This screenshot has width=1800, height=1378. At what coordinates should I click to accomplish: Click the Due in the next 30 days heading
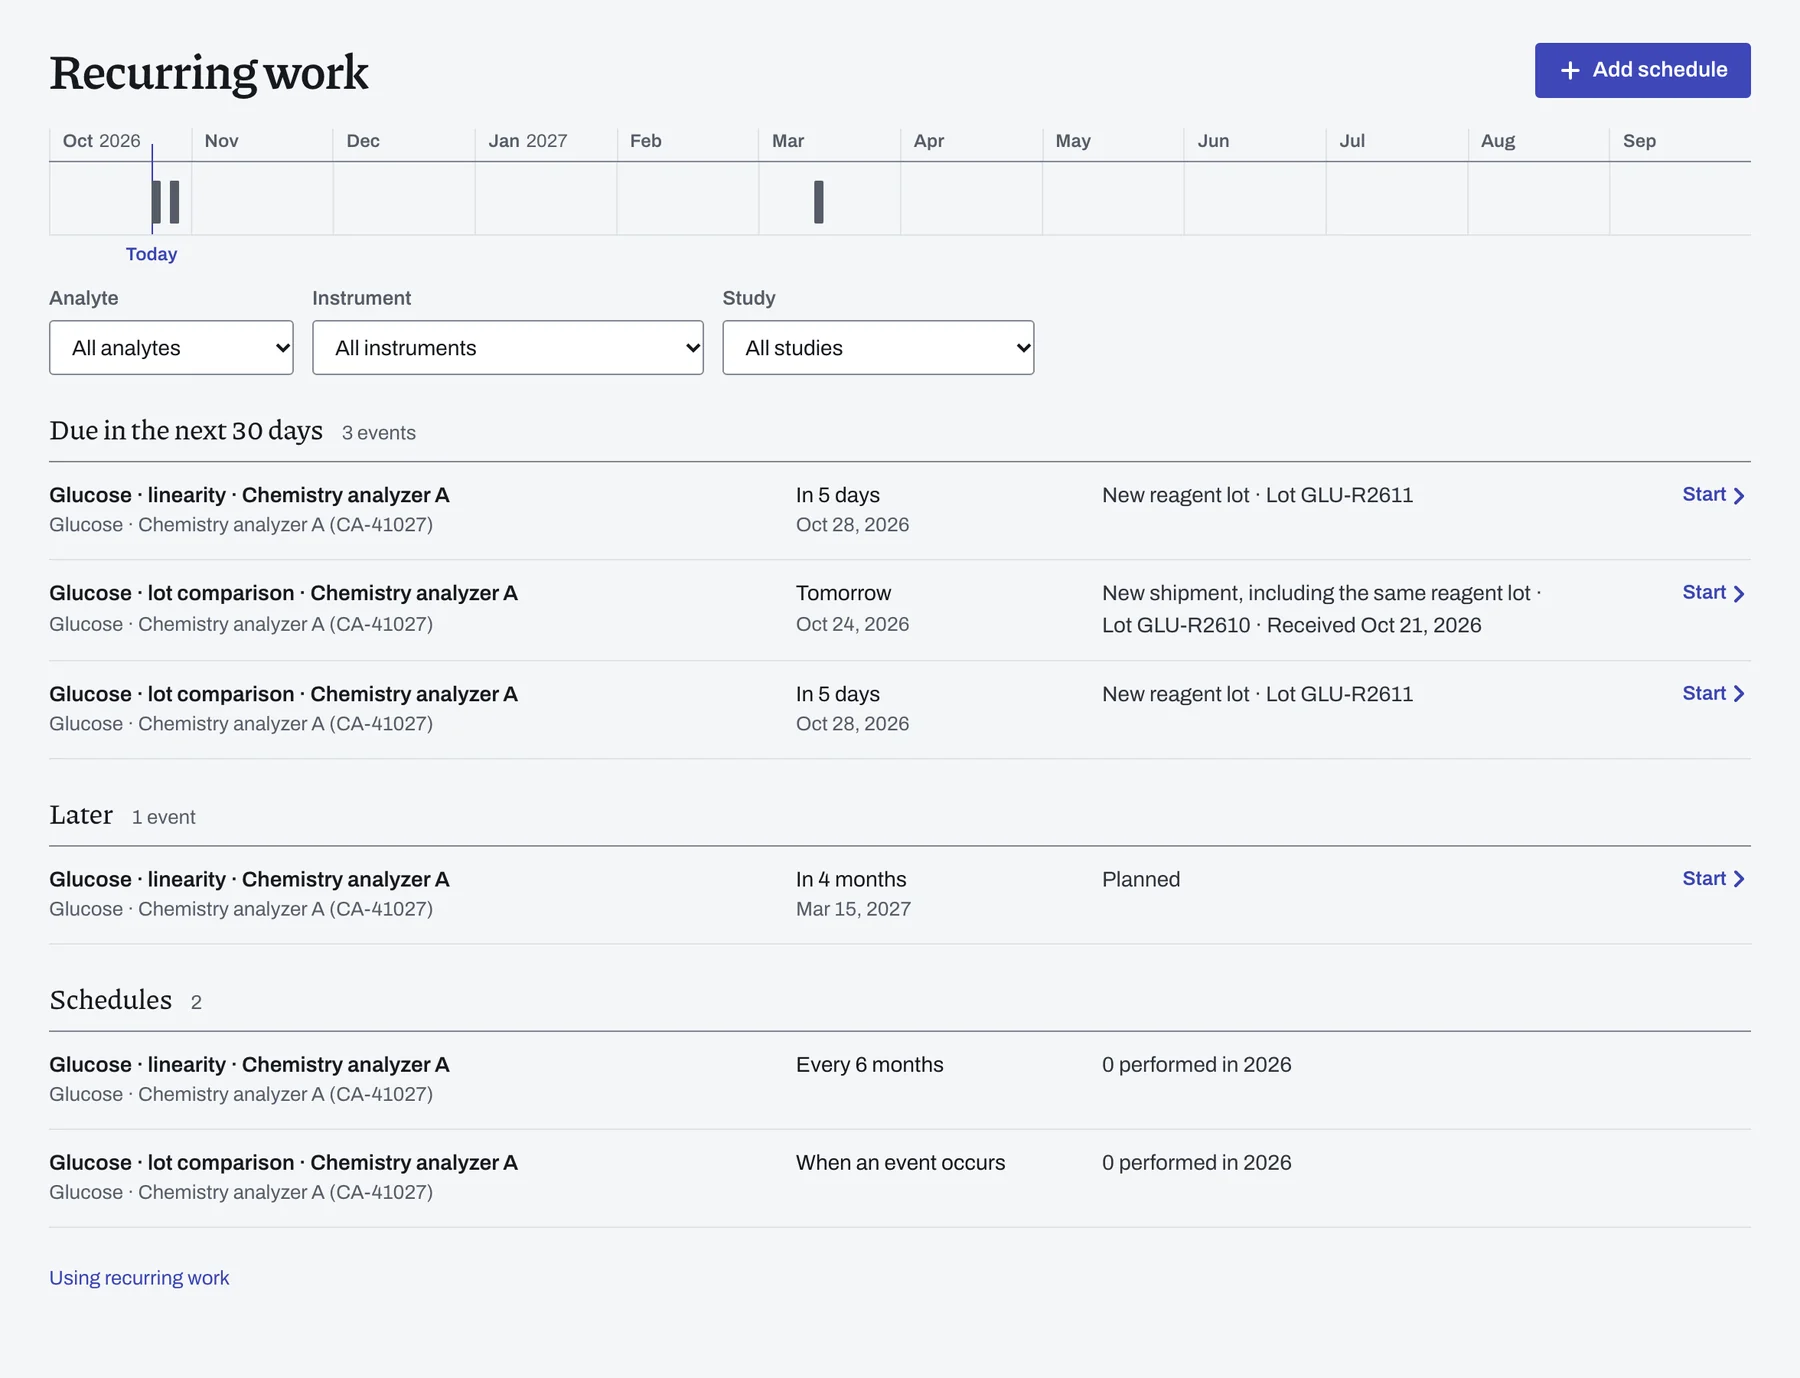point(186,430)
